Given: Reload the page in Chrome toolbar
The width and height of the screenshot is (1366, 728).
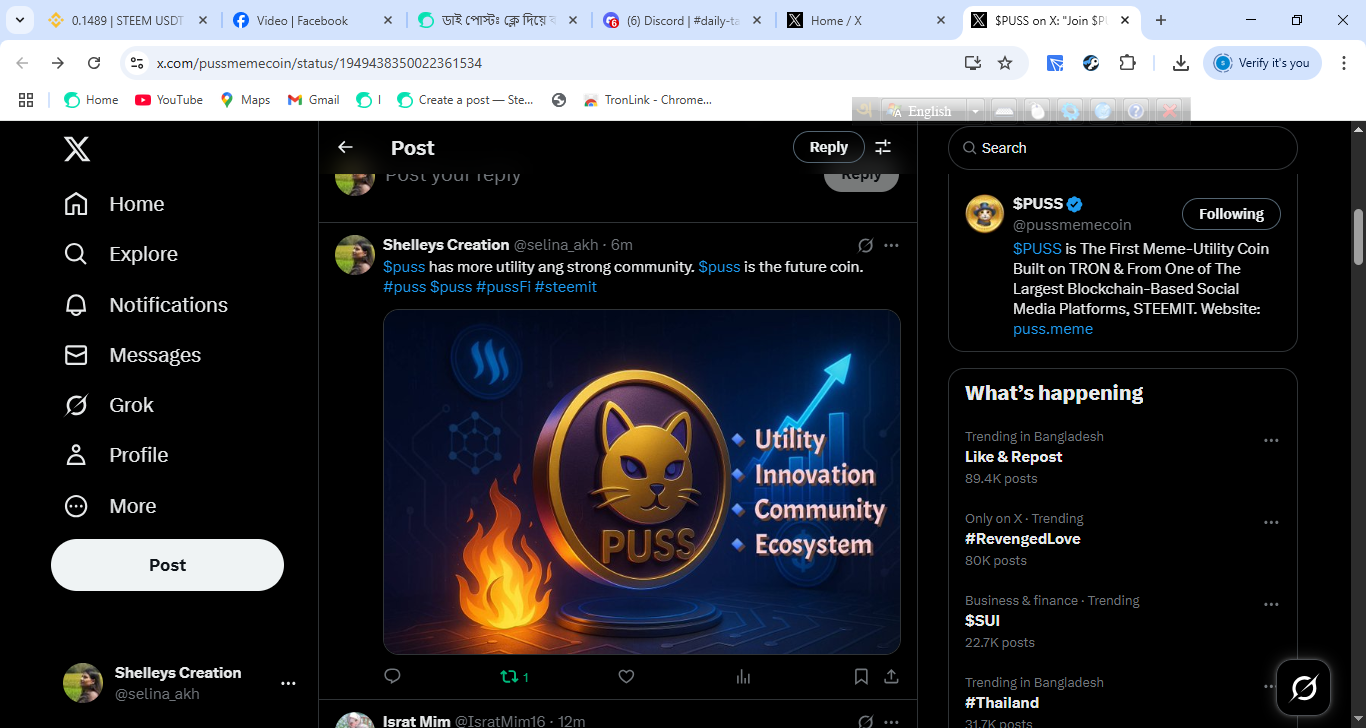Looking at the screenshot, I should click(94, 63).
